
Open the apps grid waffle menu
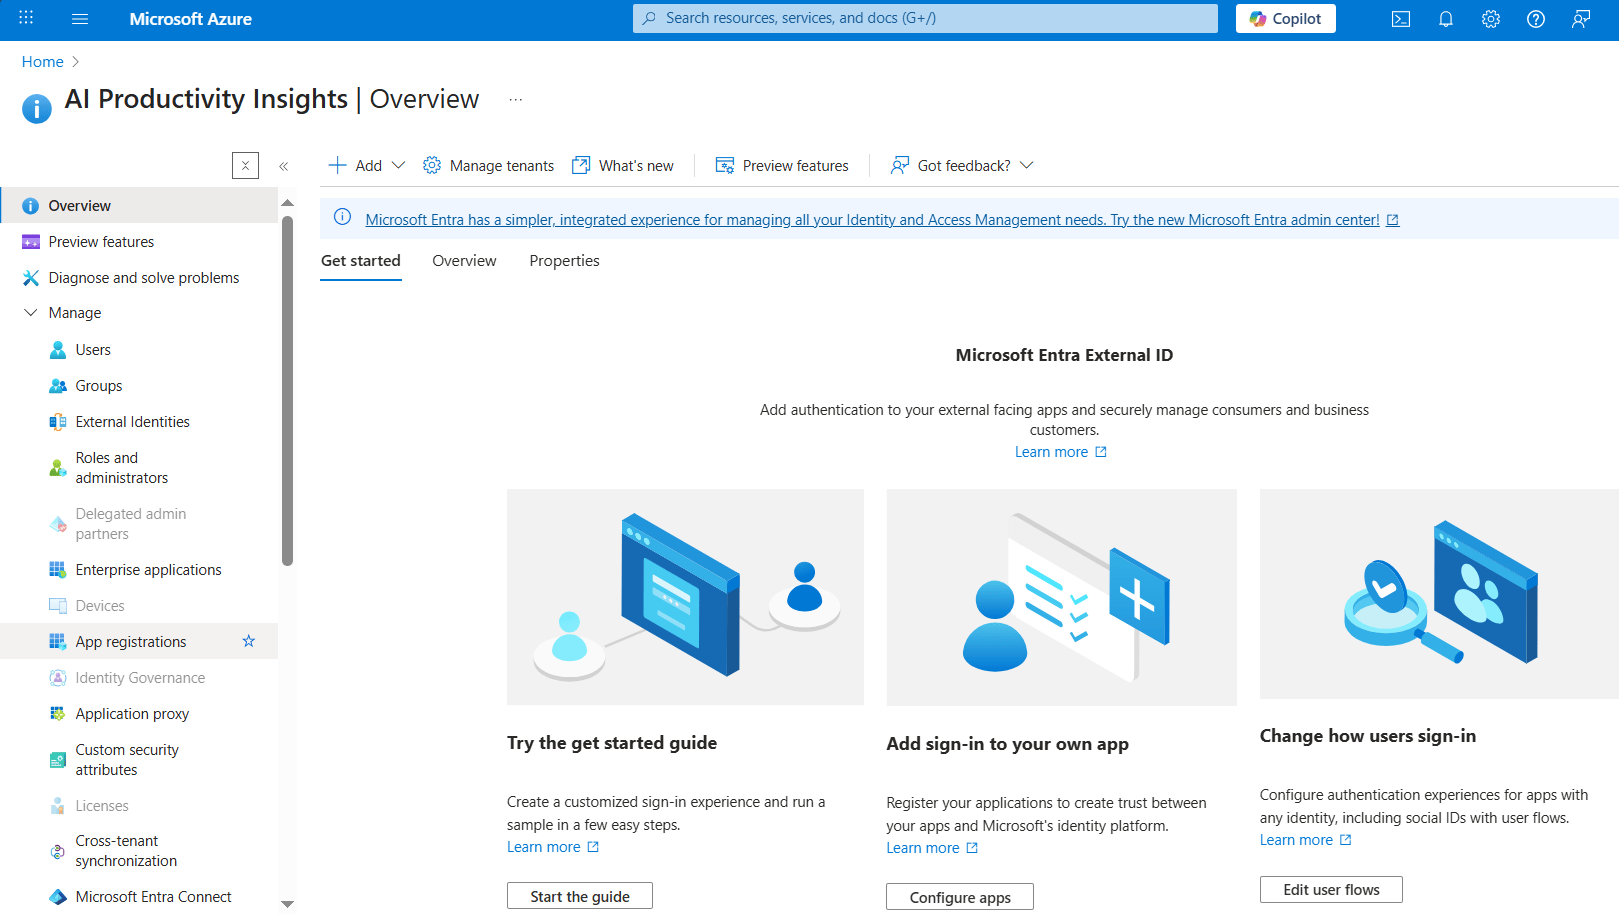coord(26,18)
